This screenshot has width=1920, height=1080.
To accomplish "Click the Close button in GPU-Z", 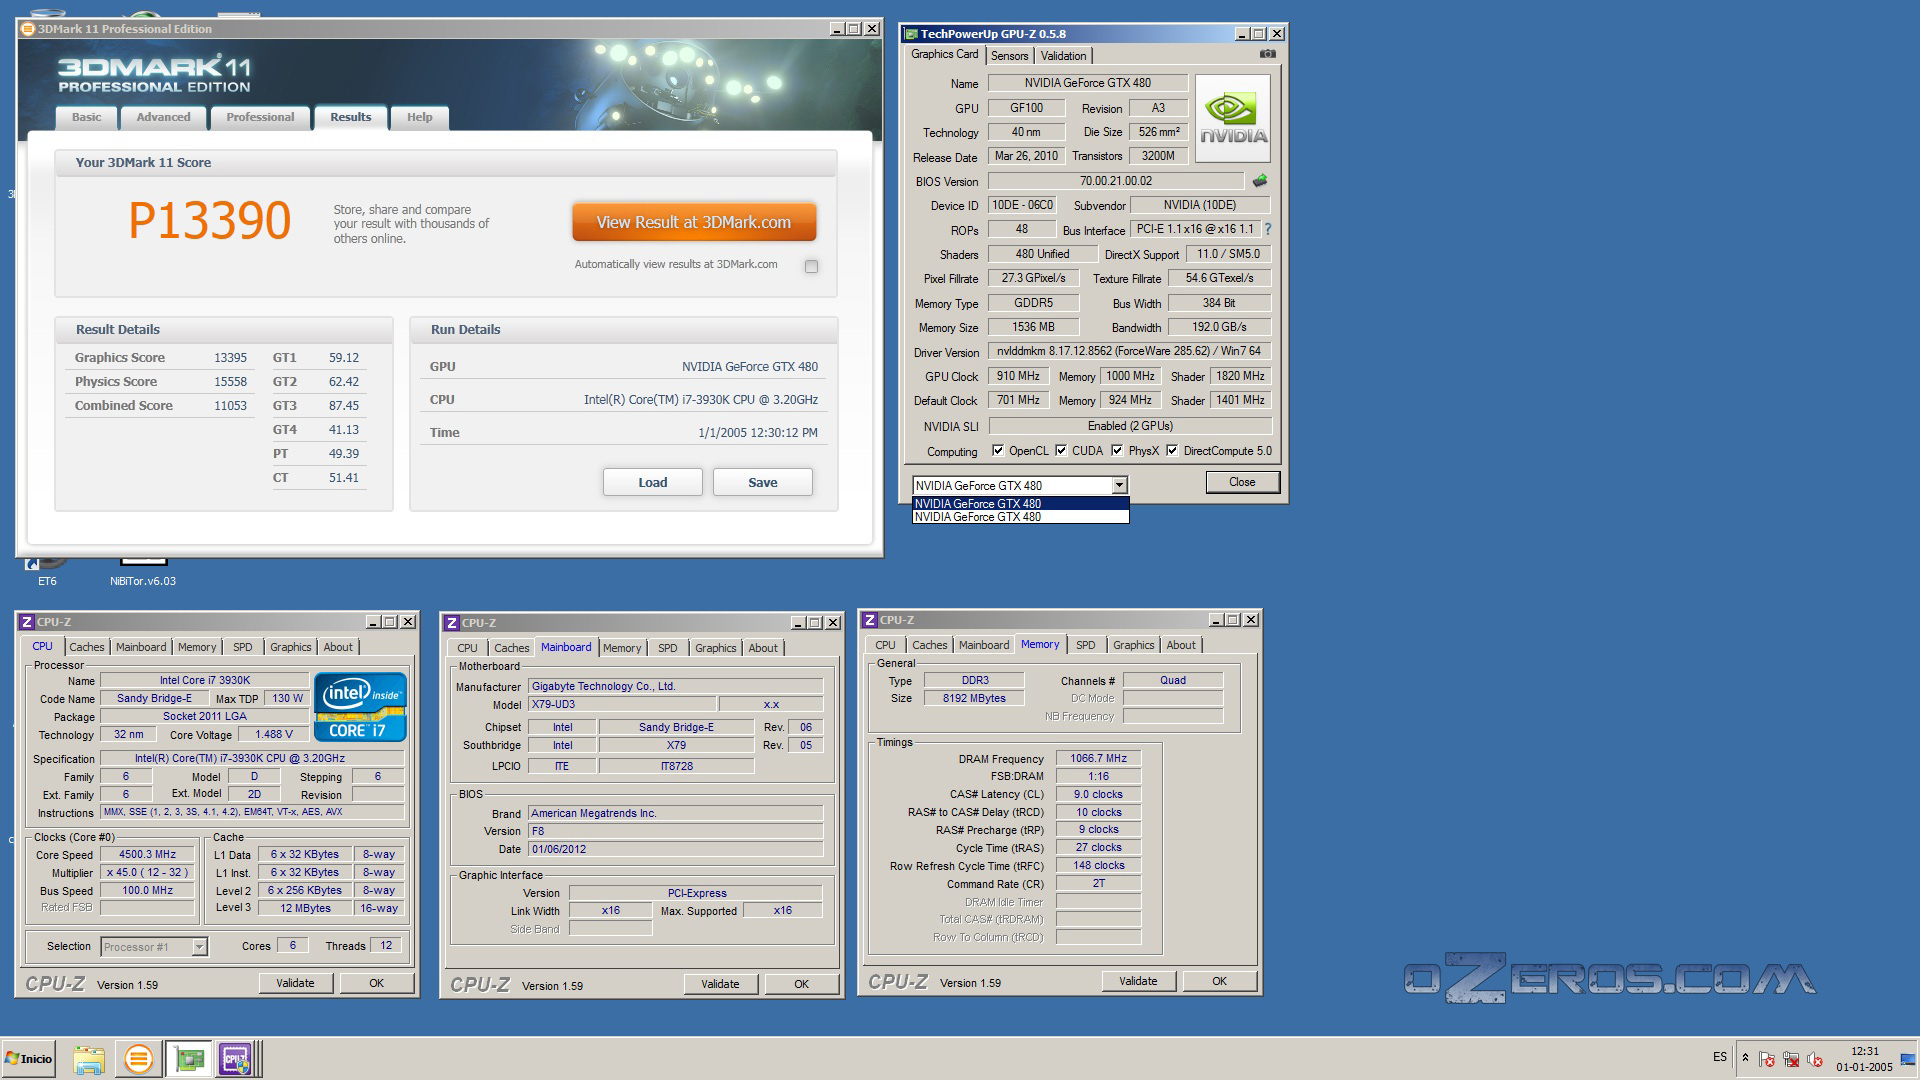I will [1242, 482].
